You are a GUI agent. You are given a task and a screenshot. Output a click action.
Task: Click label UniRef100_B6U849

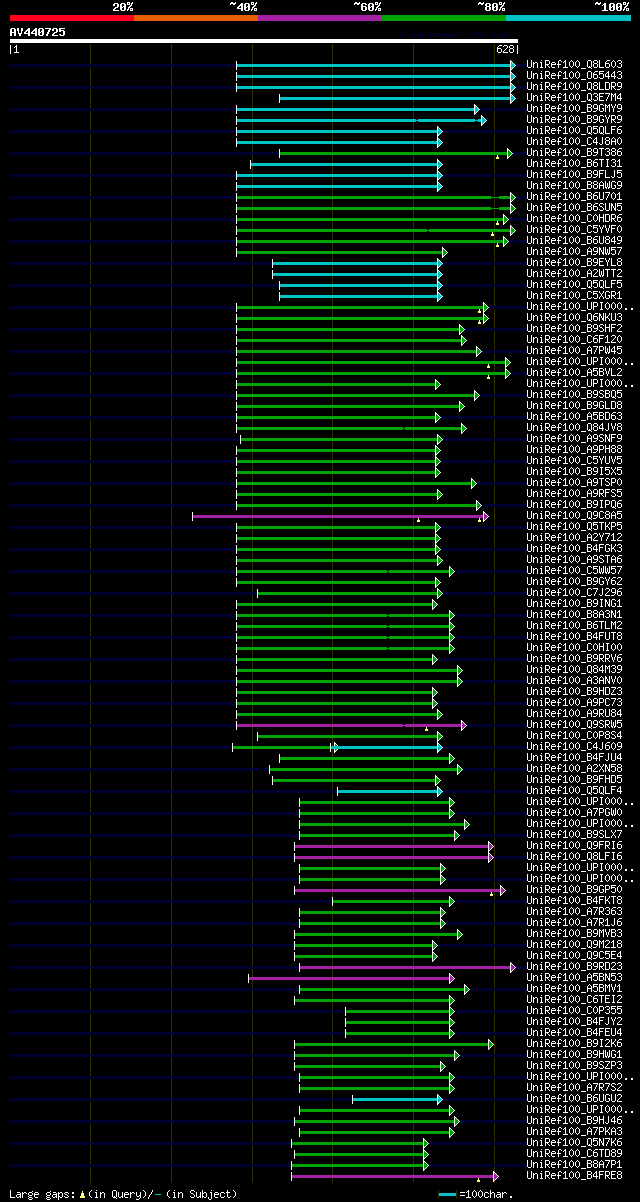point(573,240)
